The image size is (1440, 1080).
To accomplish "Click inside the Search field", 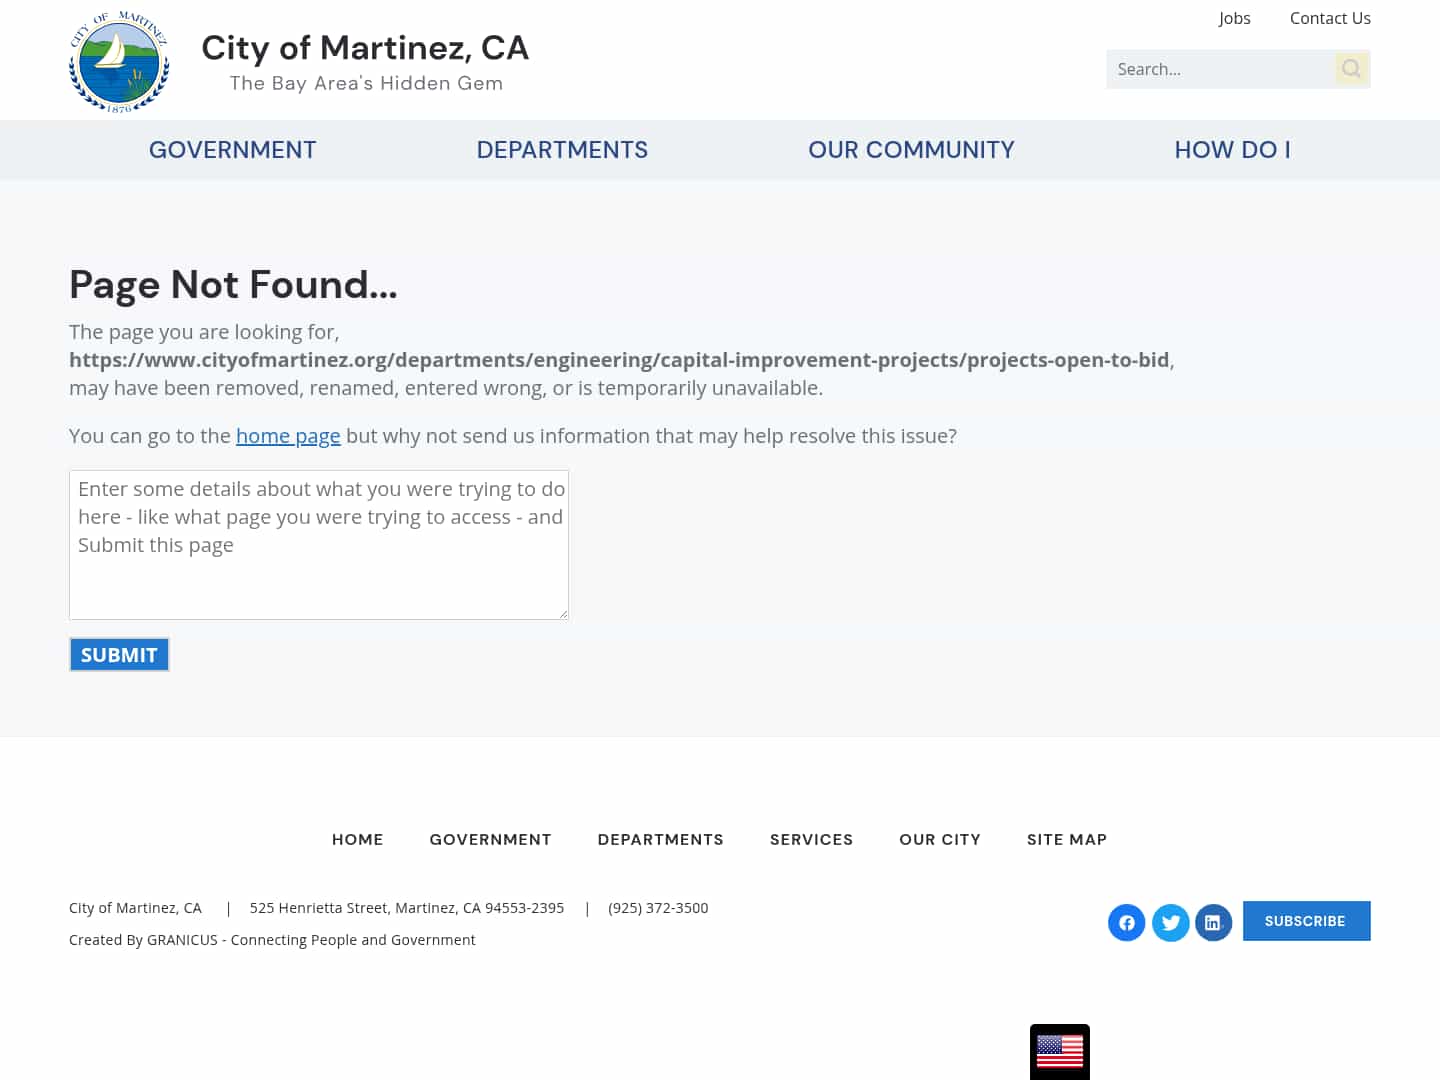I will tap(1220, 68).
